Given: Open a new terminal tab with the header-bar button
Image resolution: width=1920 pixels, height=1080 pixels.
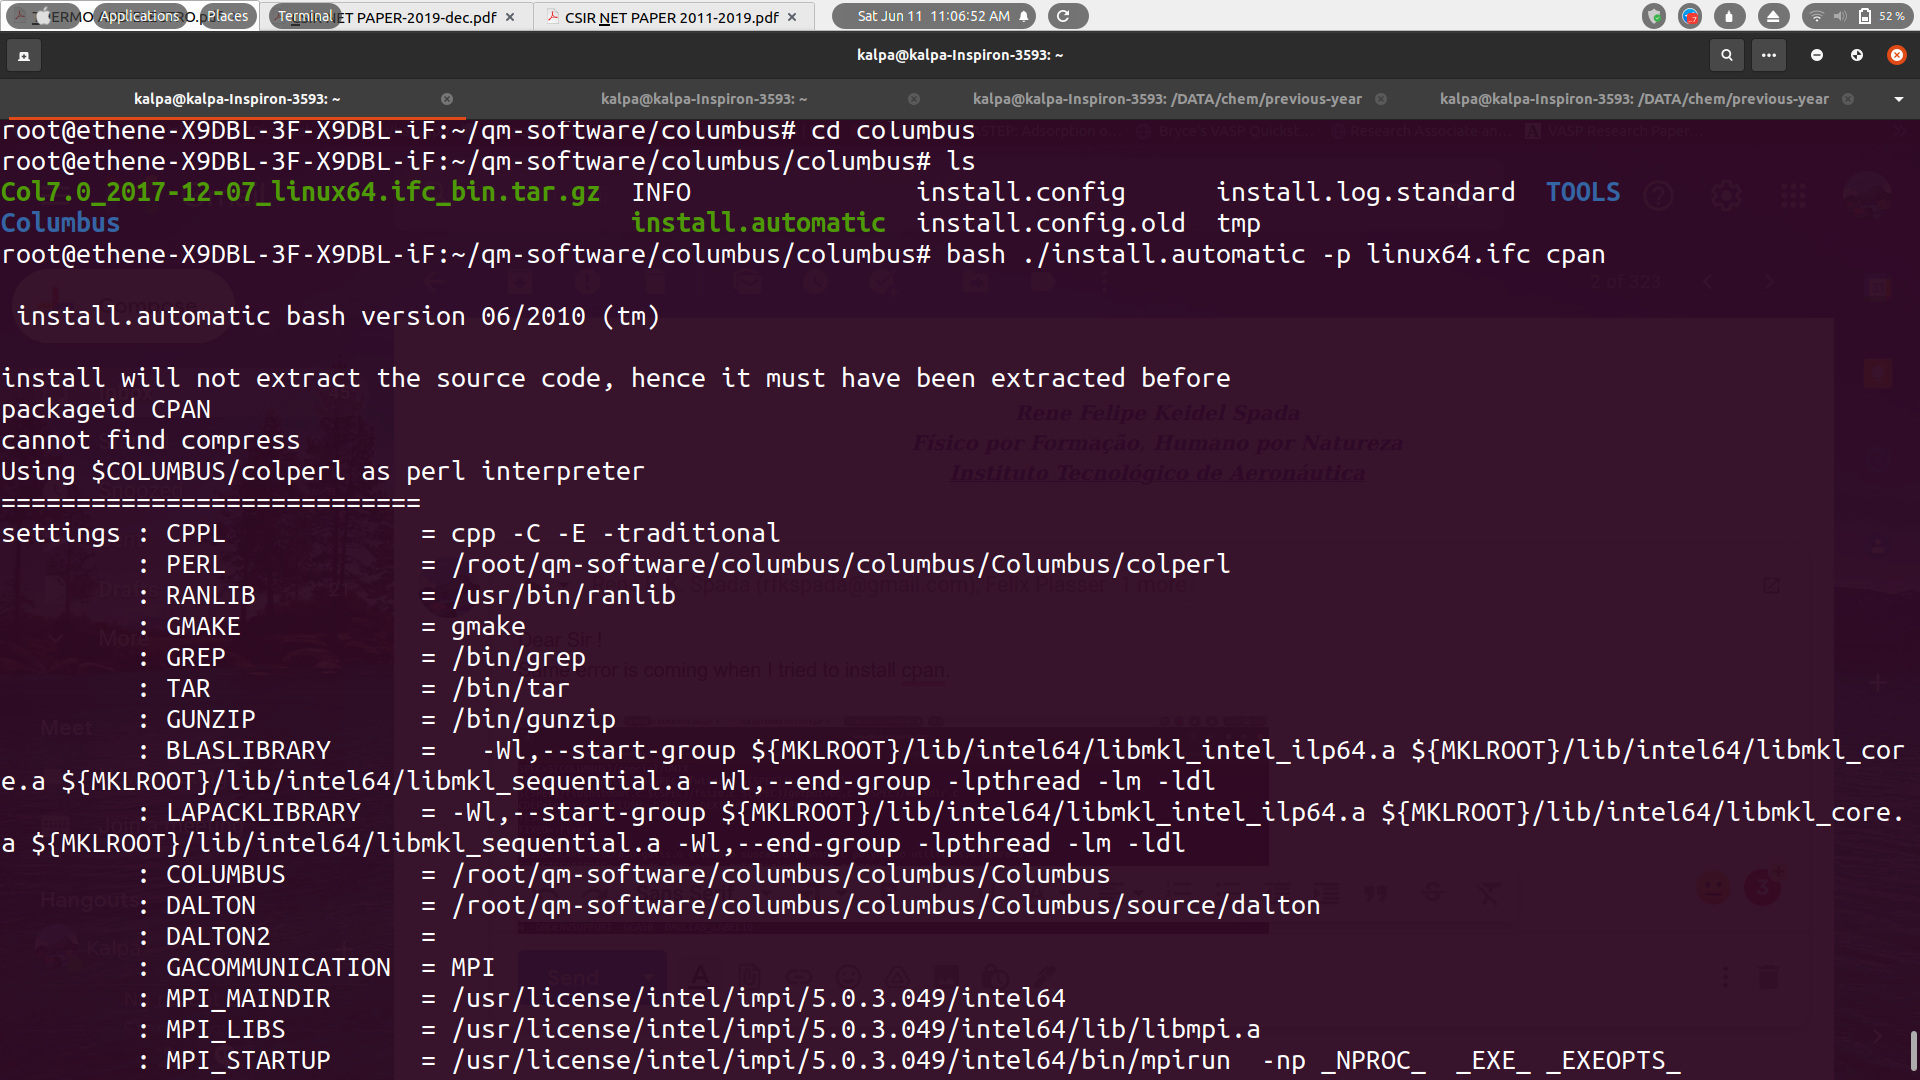Looking at the screenshot, I should click(24, 56).
